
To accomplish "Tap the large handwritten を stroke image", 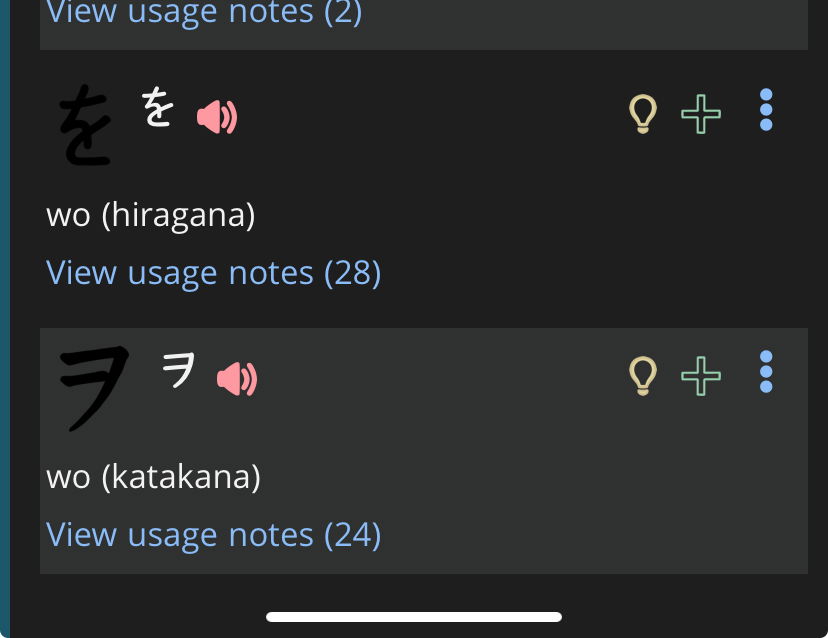I will 85,123.
